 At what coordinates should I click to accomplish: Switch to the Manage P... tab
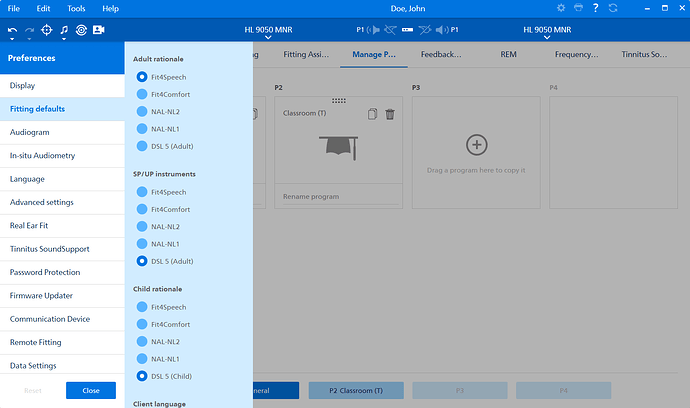[x=374, y=55]
